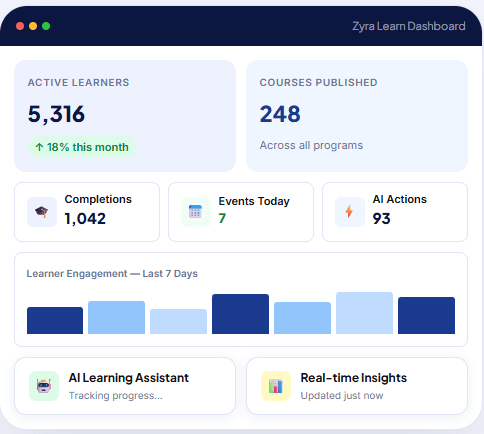The image size is (484, 434).
Task: Select the last dark blue engagement bar
Action: (426, 315)
